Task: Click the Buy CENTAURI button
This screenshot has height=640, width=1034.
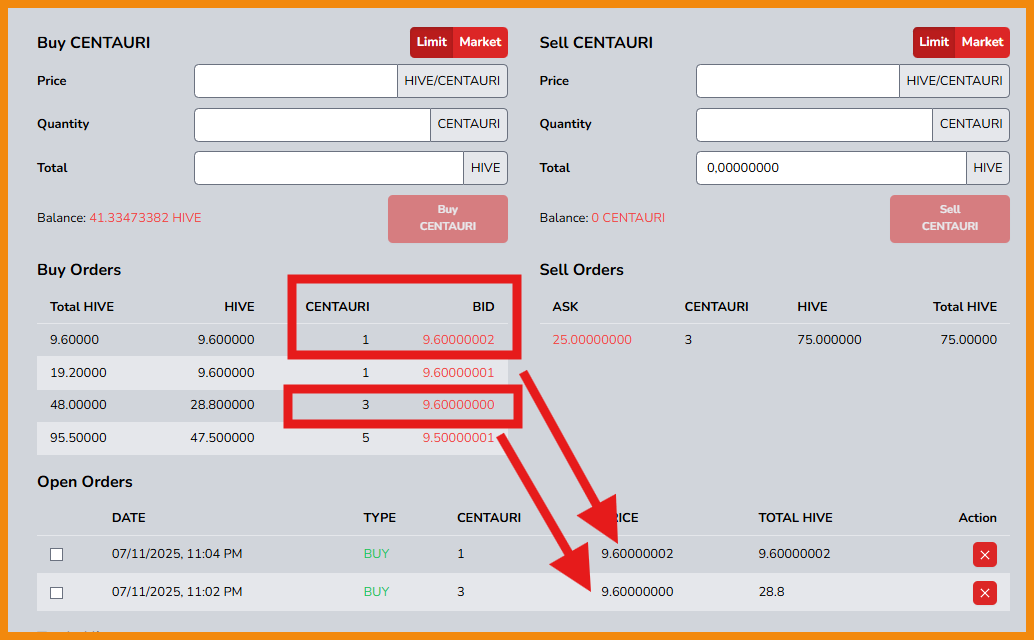Action: coord(448,218)
